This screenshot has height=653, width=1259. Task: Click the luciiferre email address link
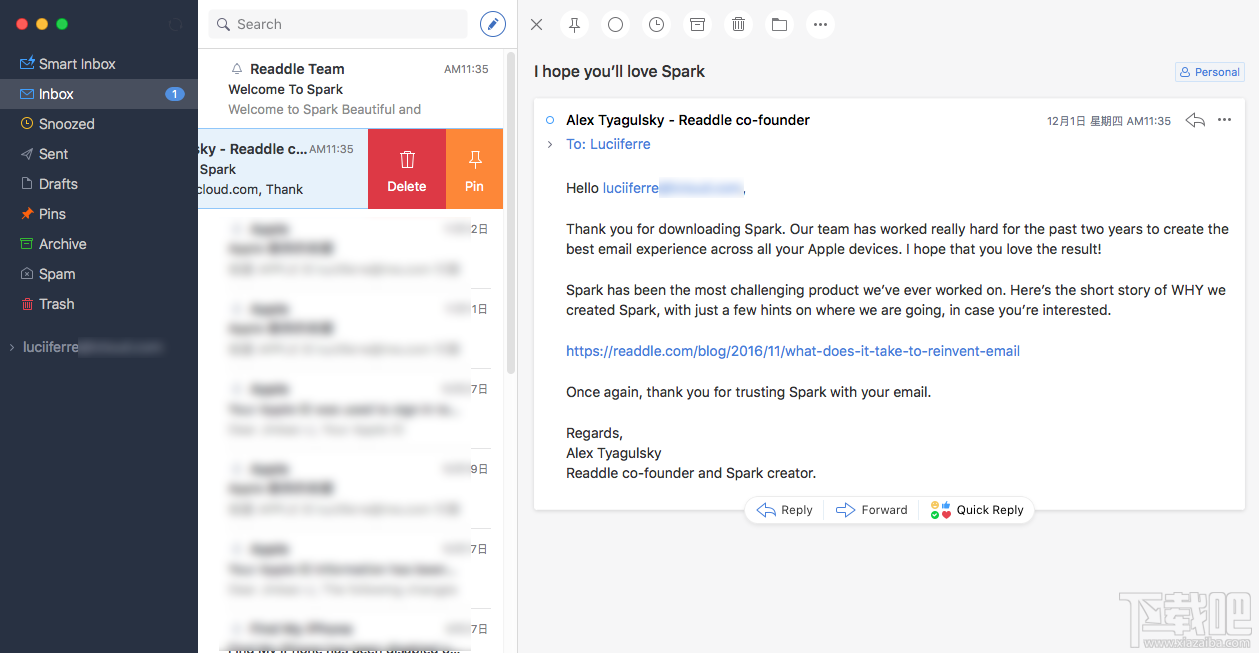click(673, 188)
